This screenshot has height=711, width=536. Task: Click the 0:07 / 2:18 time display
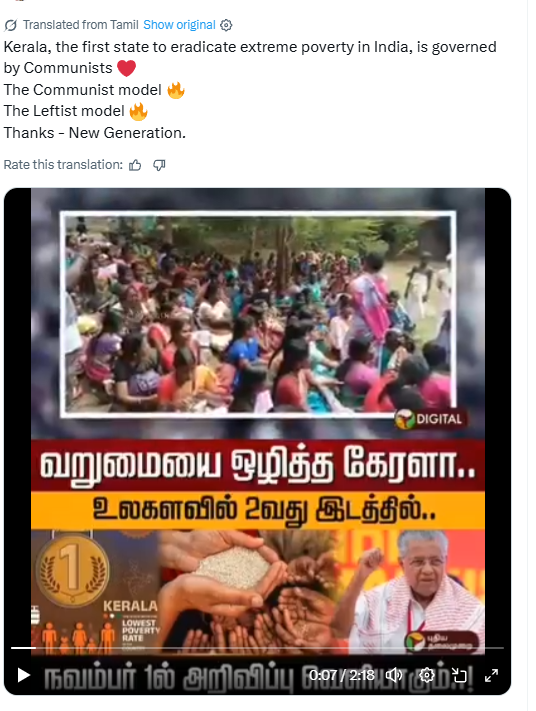pos(342,676)
